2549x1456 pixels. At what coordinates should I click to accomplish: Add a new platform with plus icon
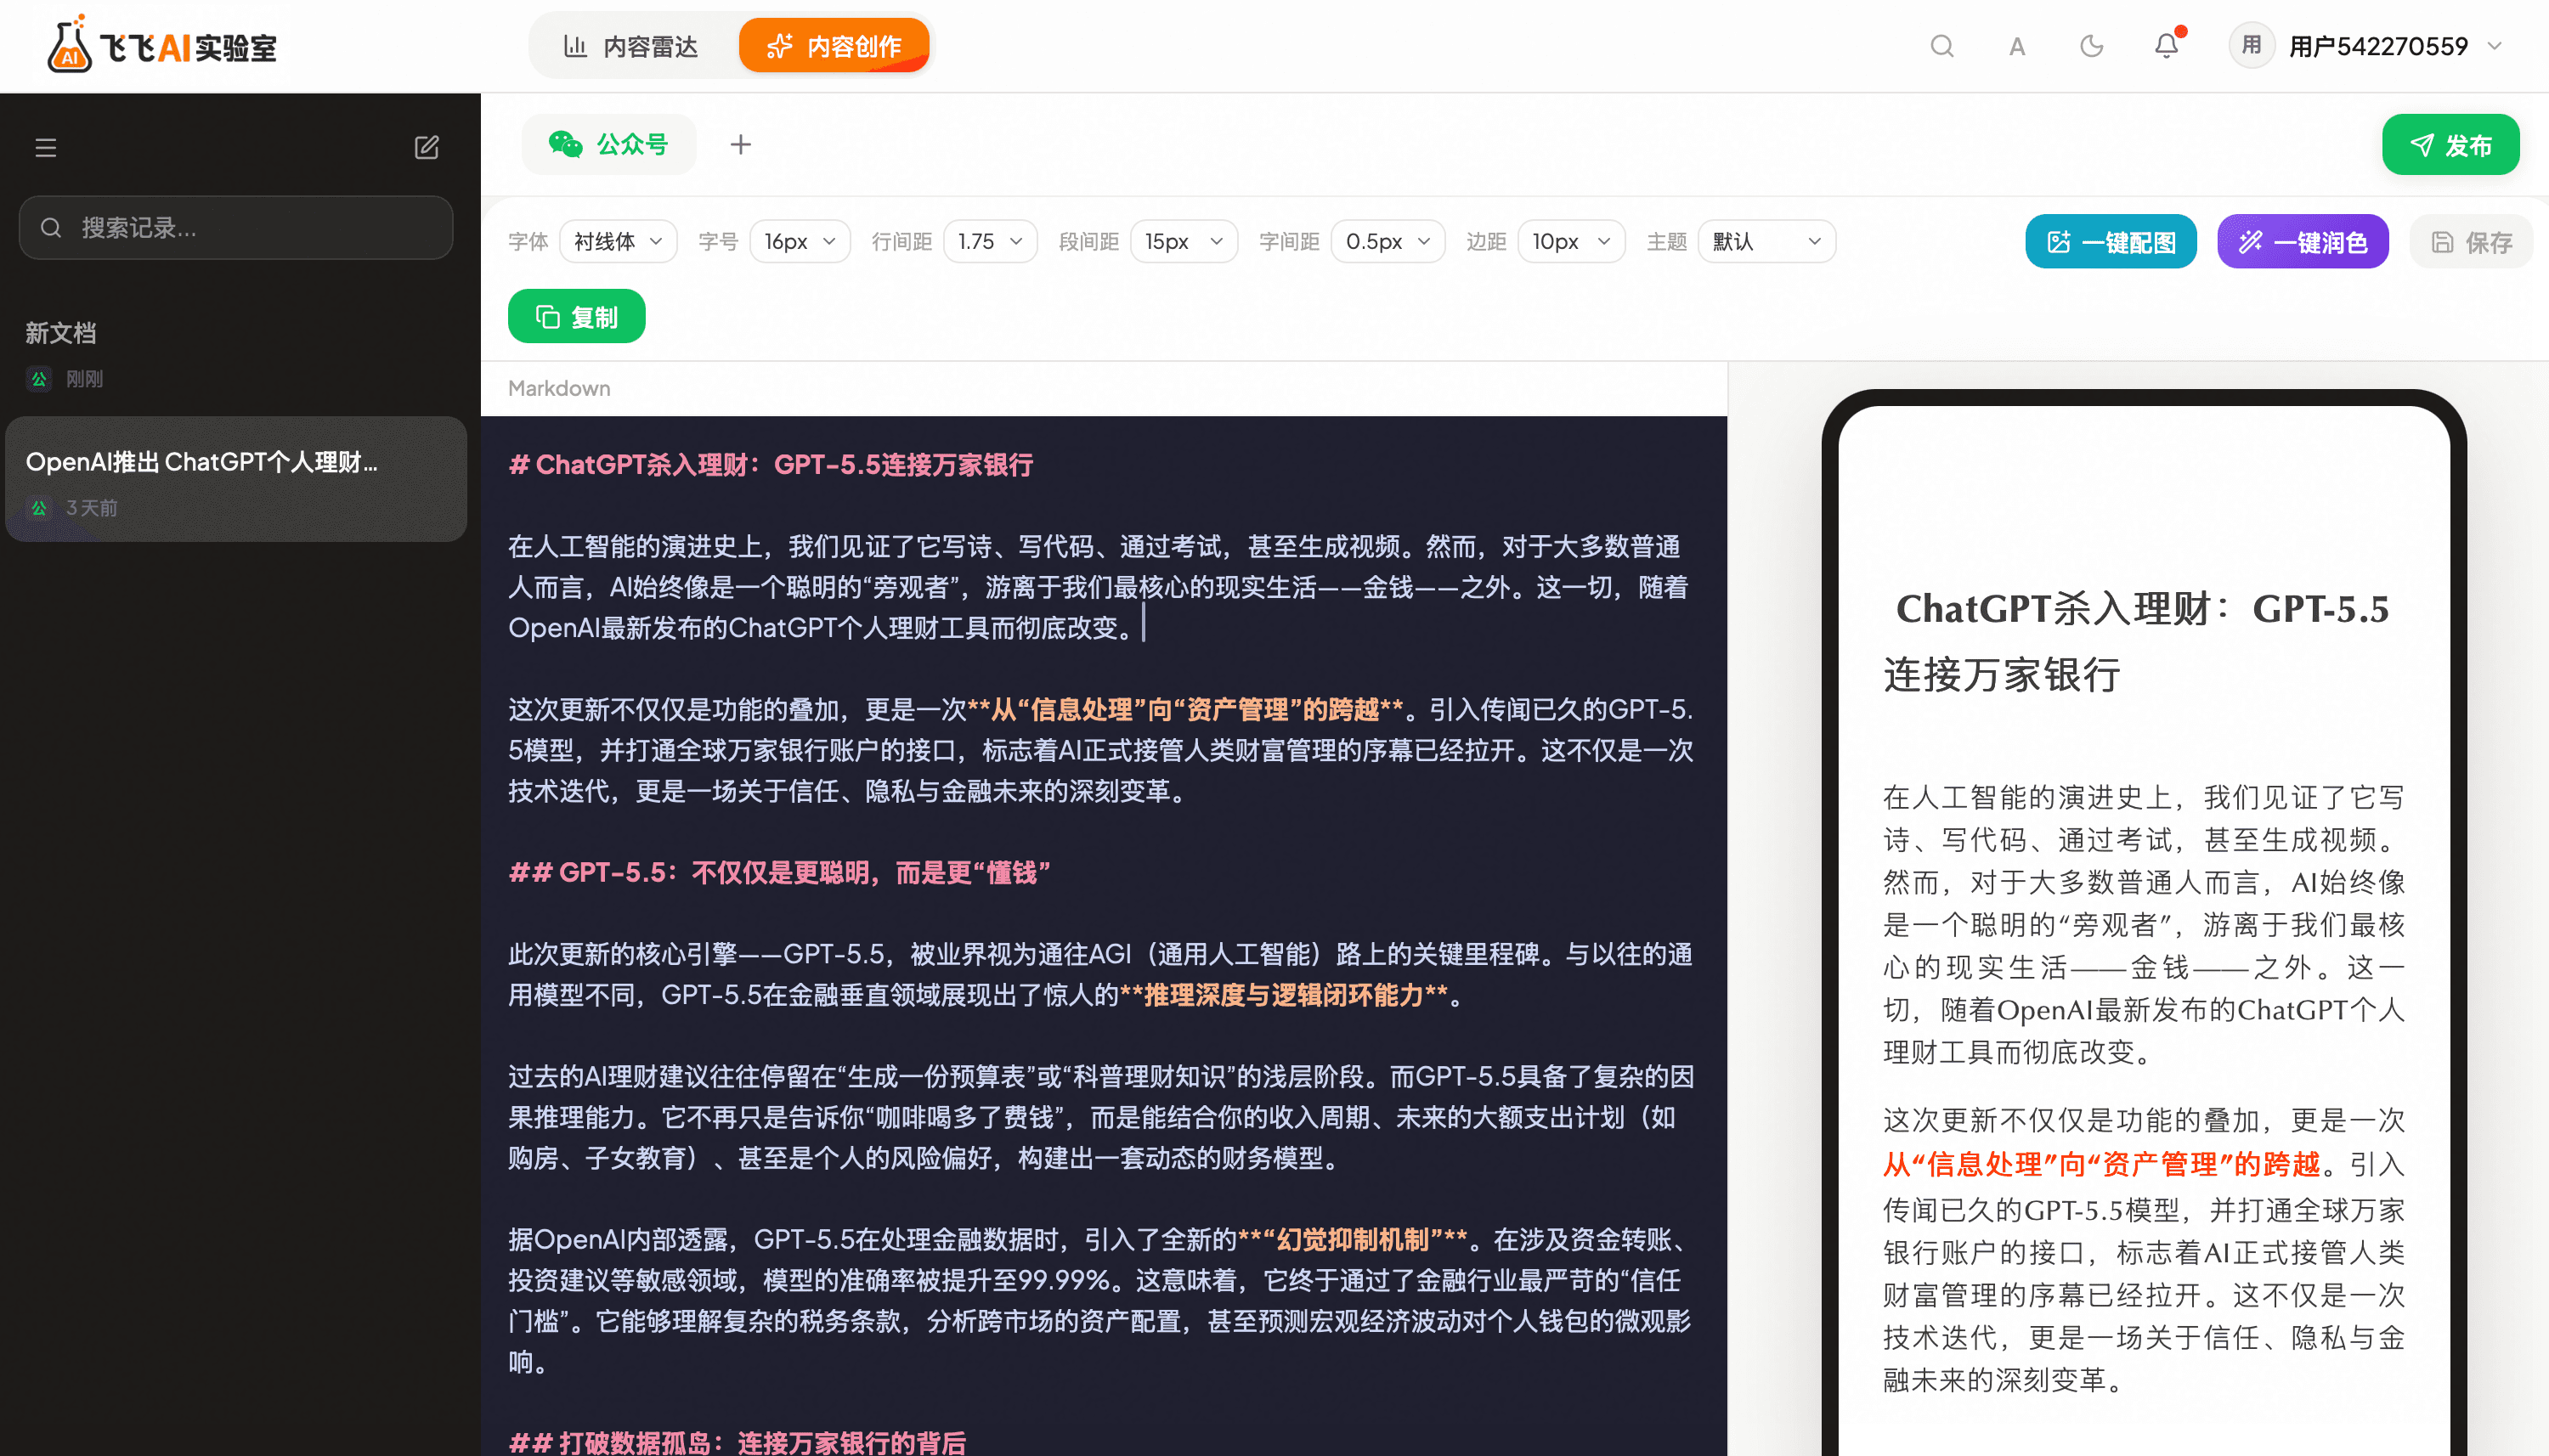pyautogui.click(x=740, y=145)
